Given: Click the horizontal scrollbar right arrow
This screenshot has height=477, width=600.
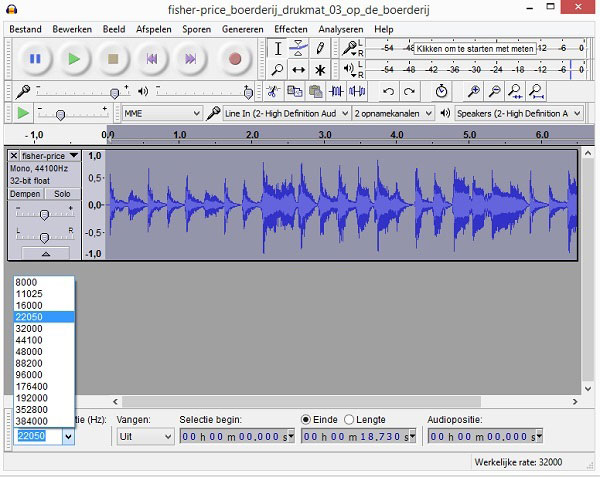Looking at the screenshot, I should tap(575, 402).
